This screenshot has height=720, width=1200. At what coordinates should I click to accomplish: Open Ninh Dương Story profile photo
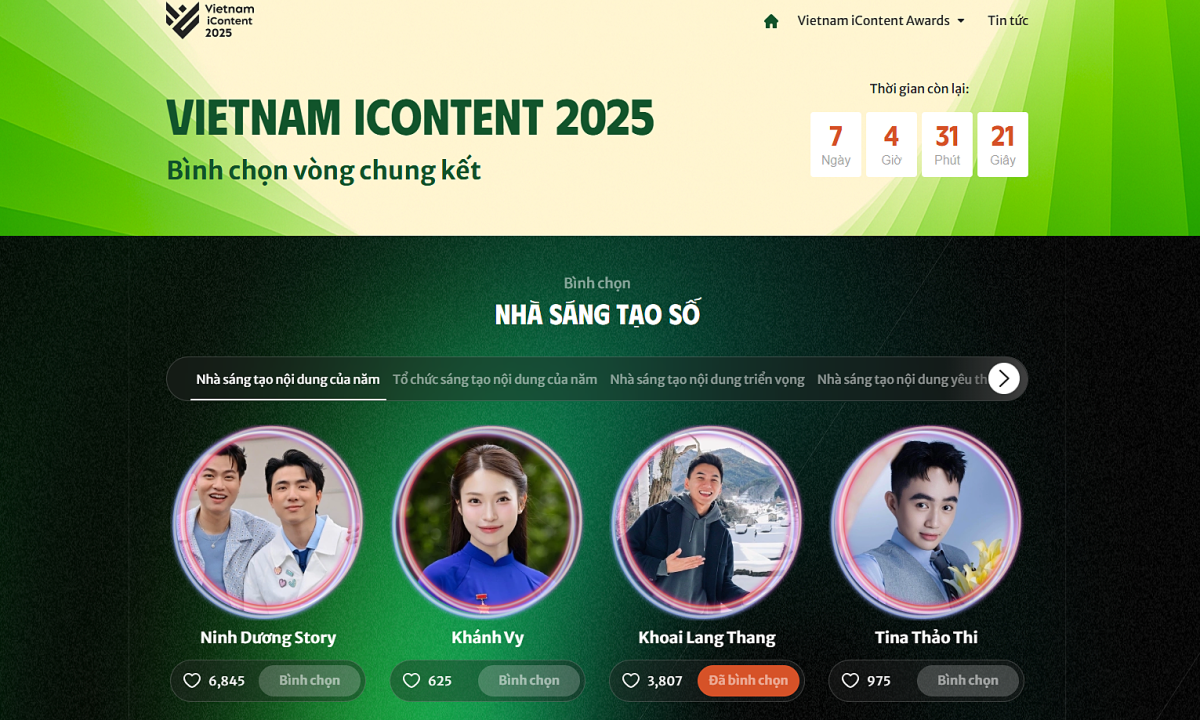point(268,521)
